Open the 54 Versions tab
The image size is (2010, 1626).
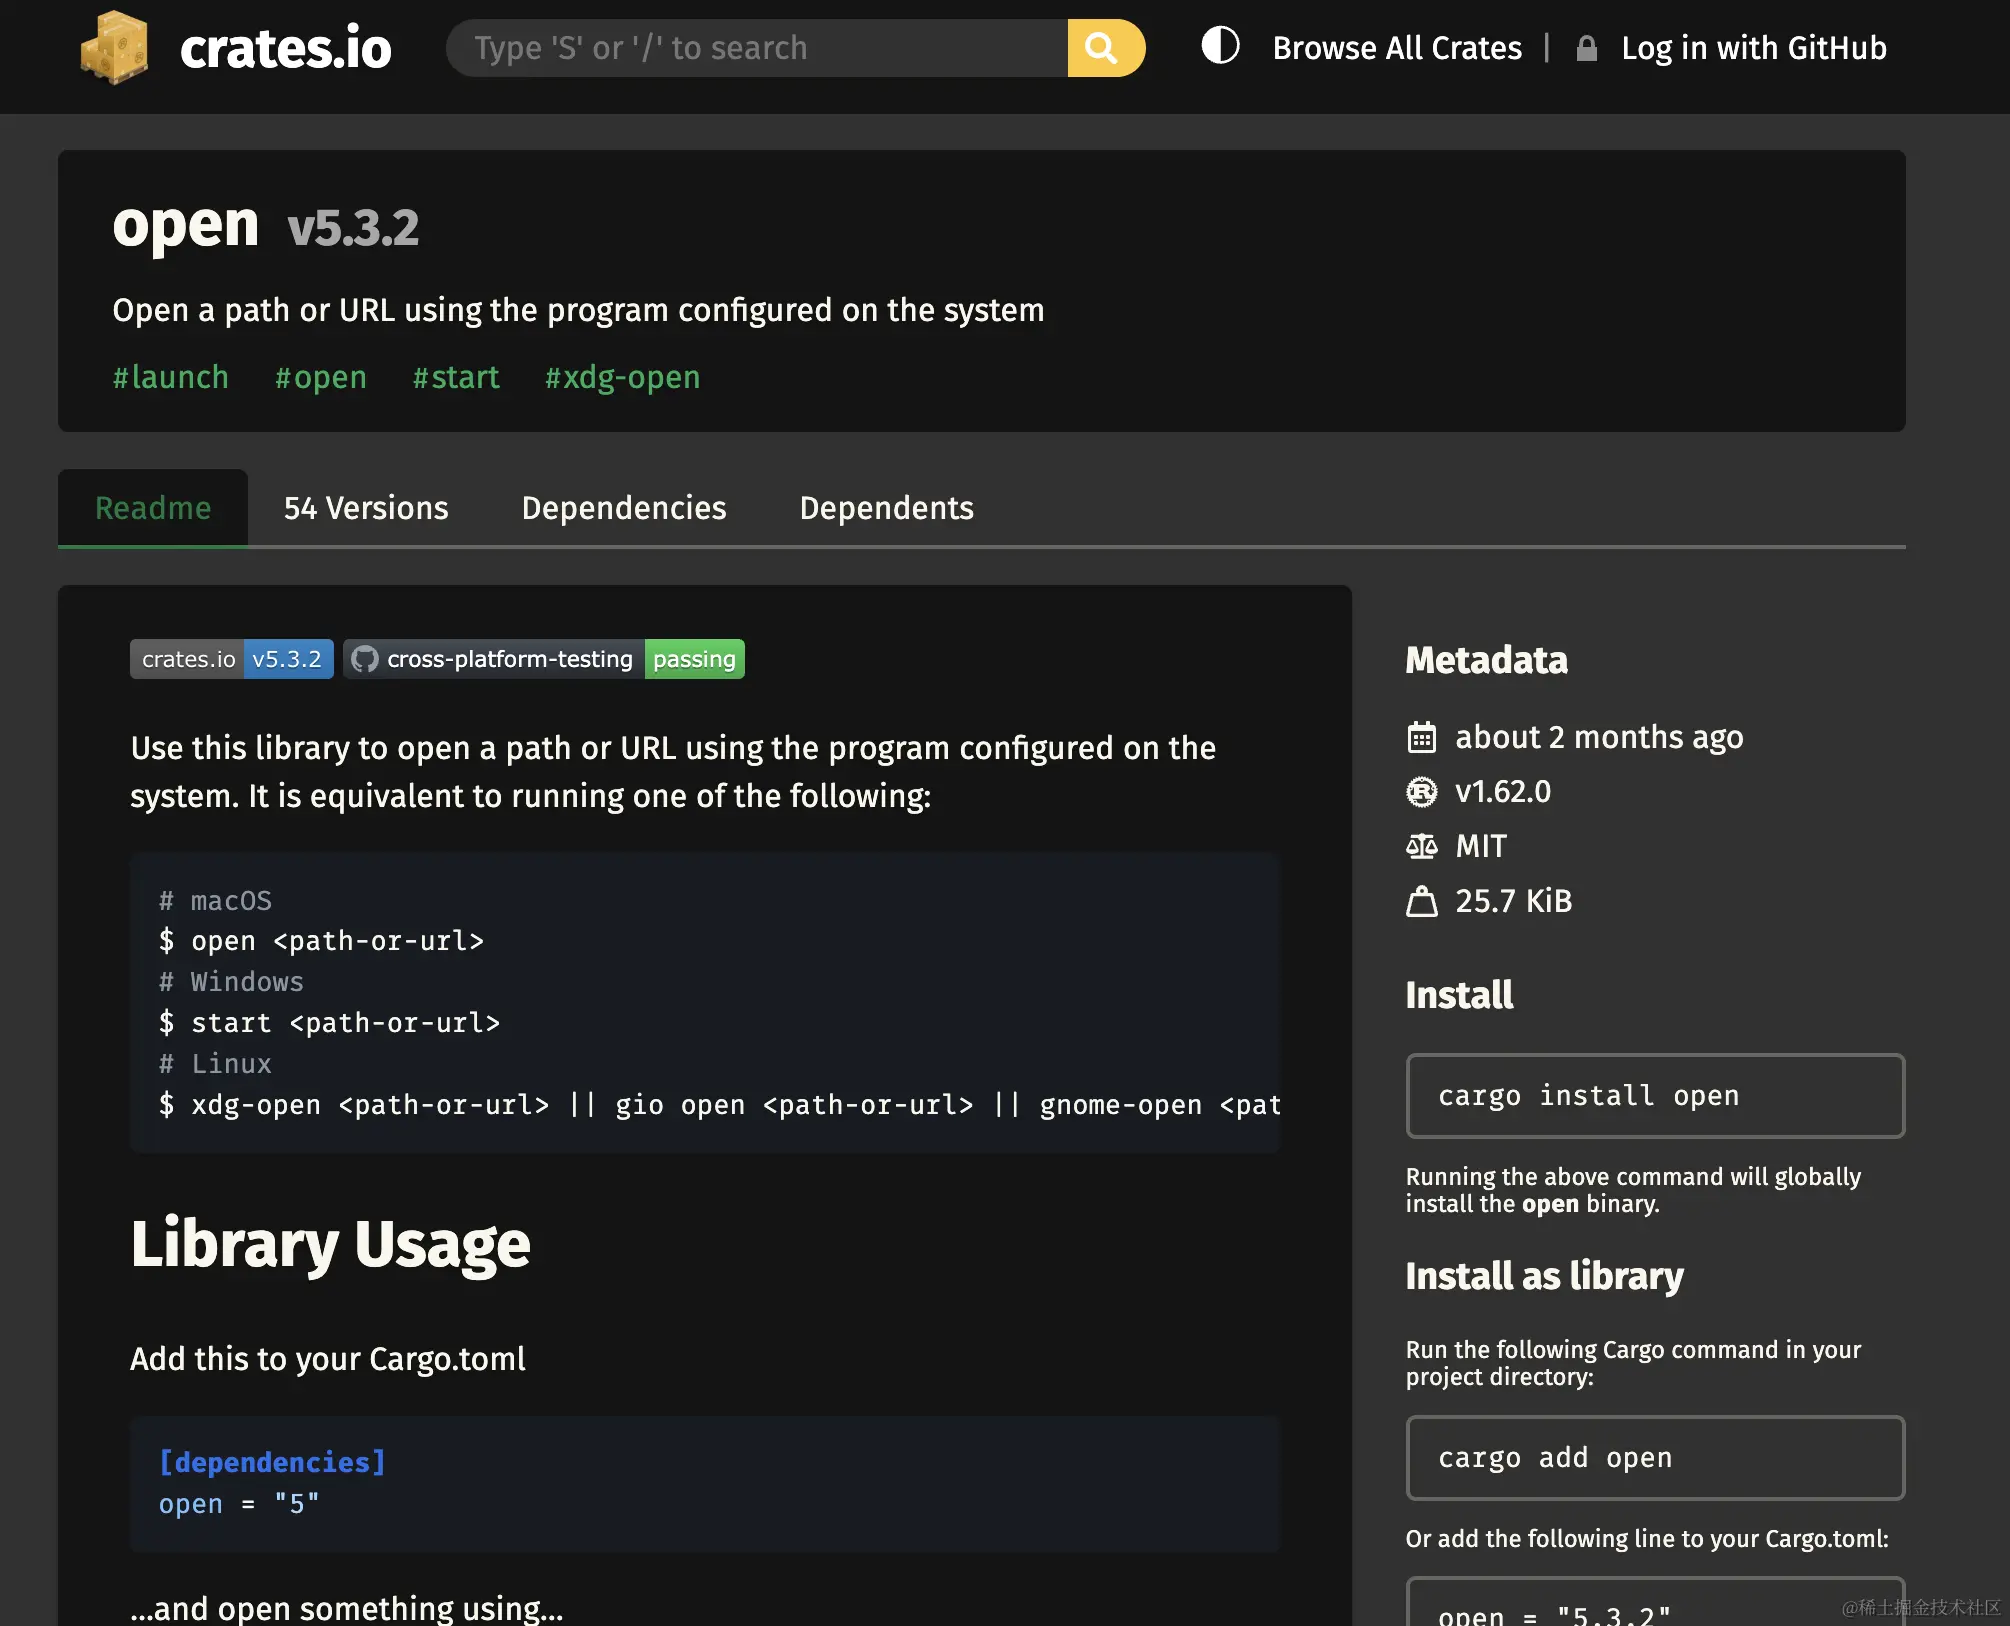click(366, 508)
